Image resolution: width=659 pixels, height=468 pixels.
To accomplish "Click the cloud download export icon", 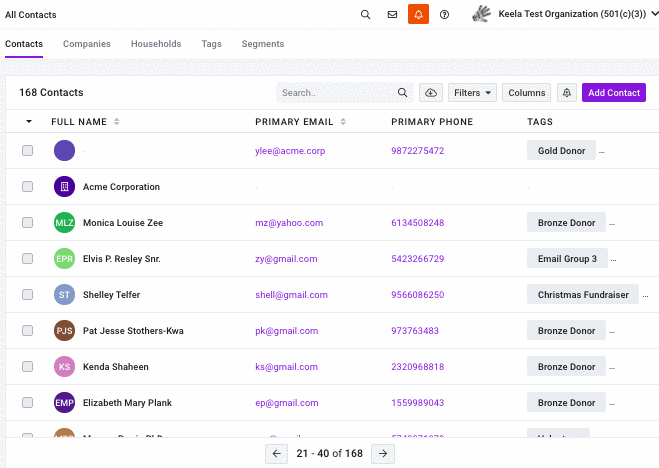I will (431, 93).
